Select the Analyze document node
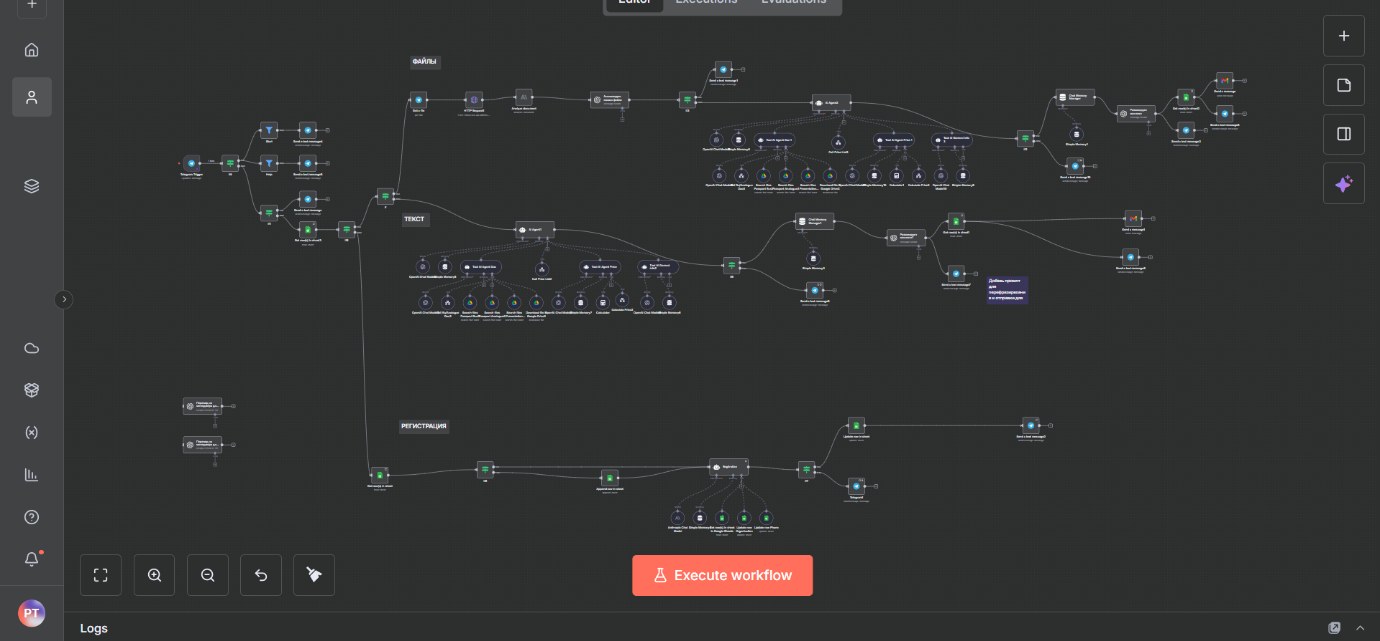 coord(522,98)
